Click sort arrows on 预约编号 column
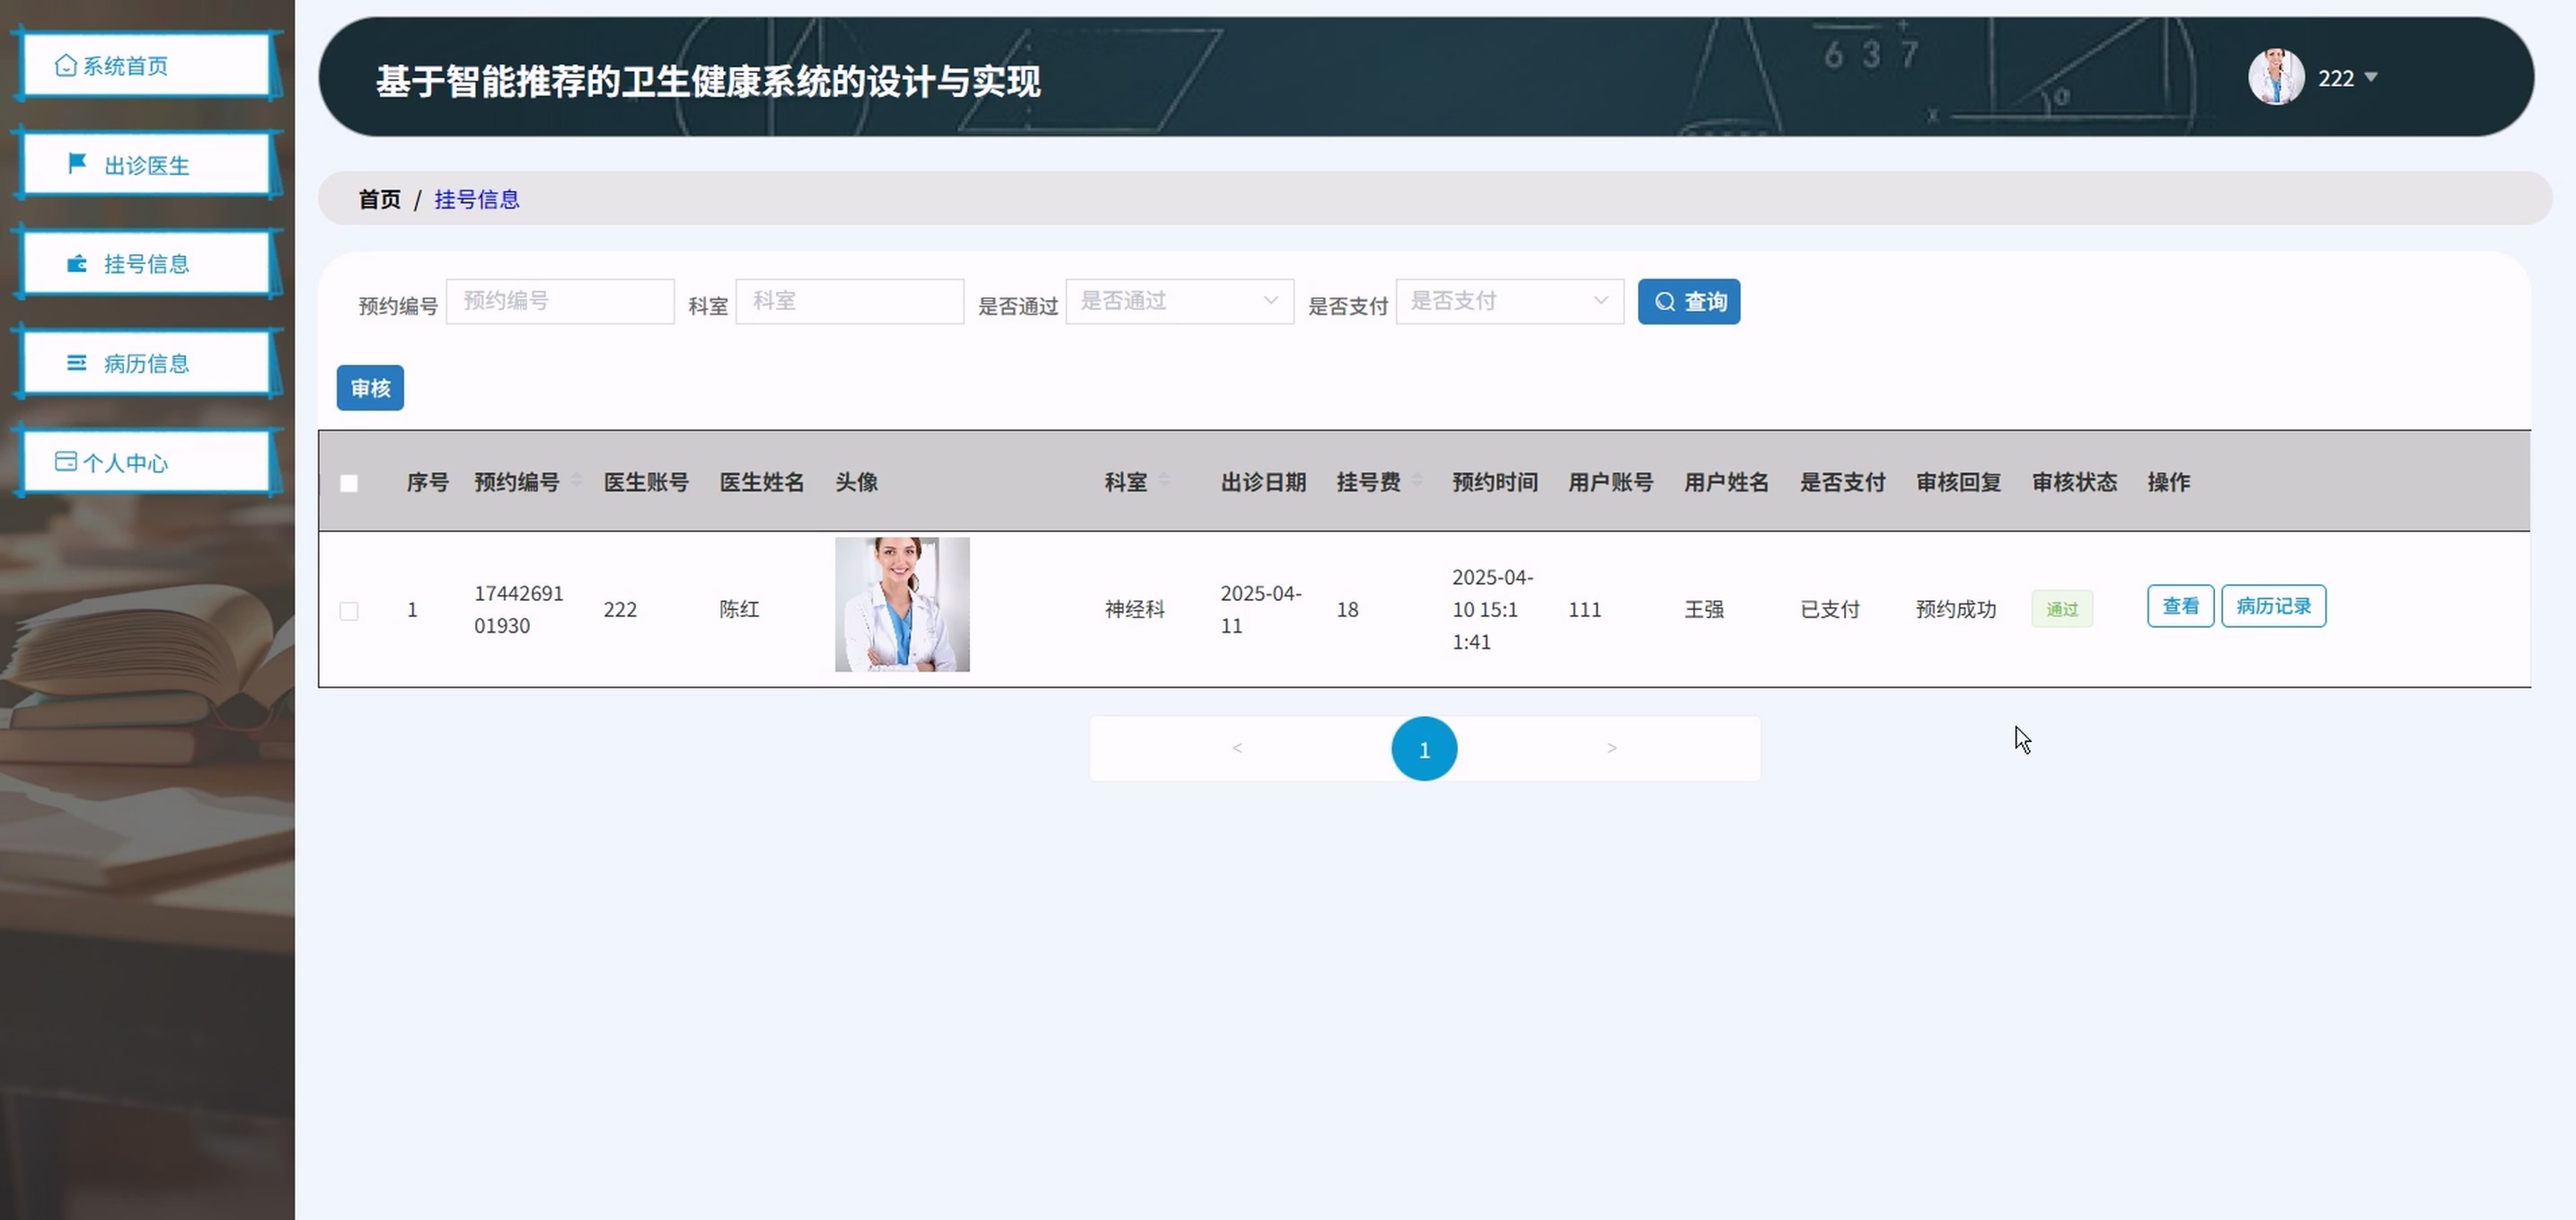 pyautogui.click(x=576, y=481)
